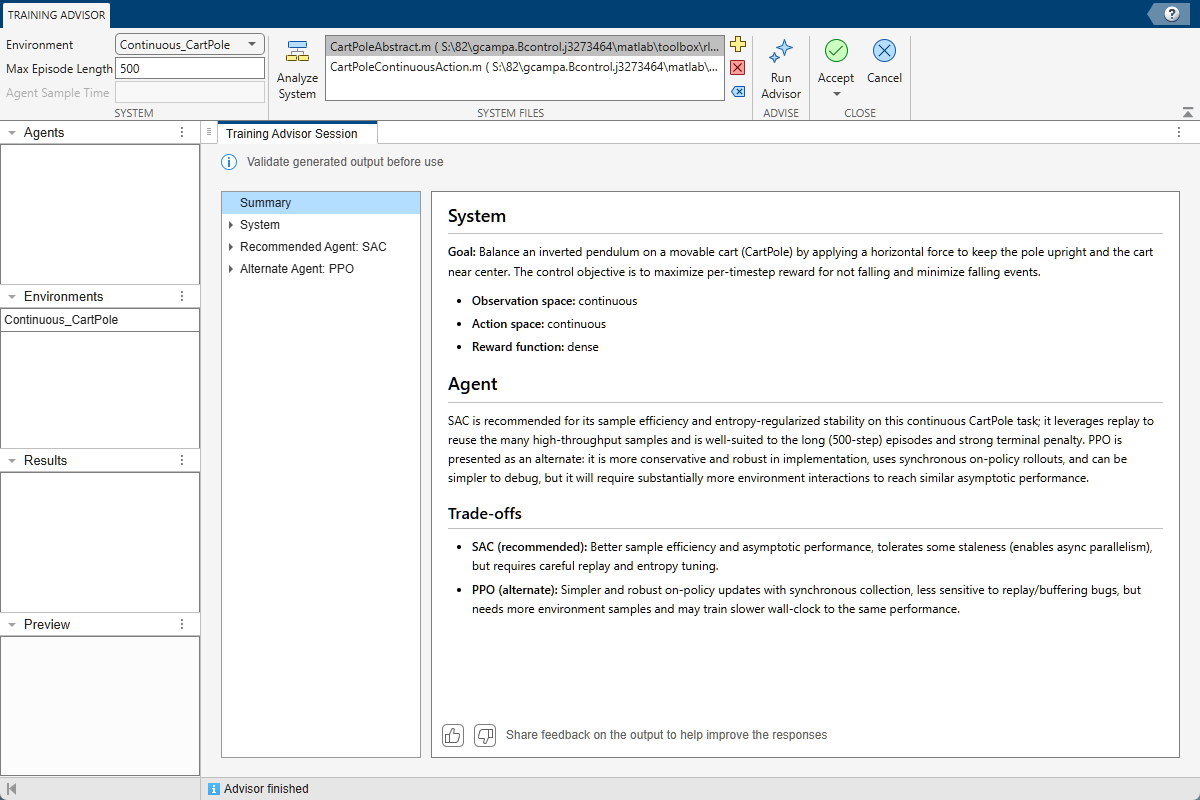Open the Accept dropdown arrow
This screenshot has height=800, width=1200.
[836, 95]
